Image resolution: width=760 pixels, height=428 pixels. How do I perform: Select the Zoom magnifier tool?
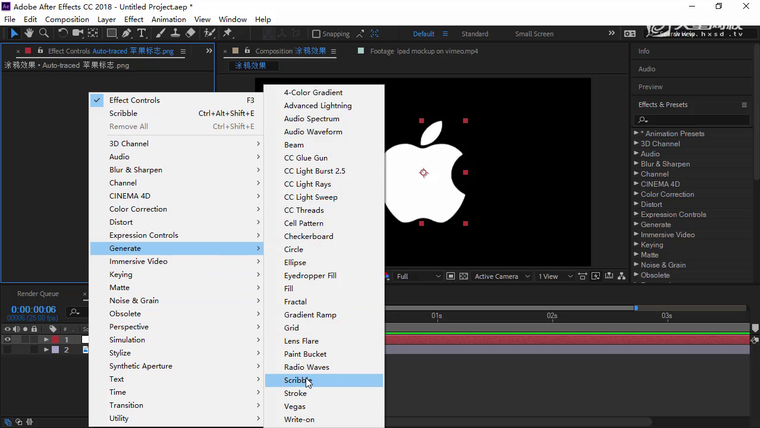[x=44, y=33]
